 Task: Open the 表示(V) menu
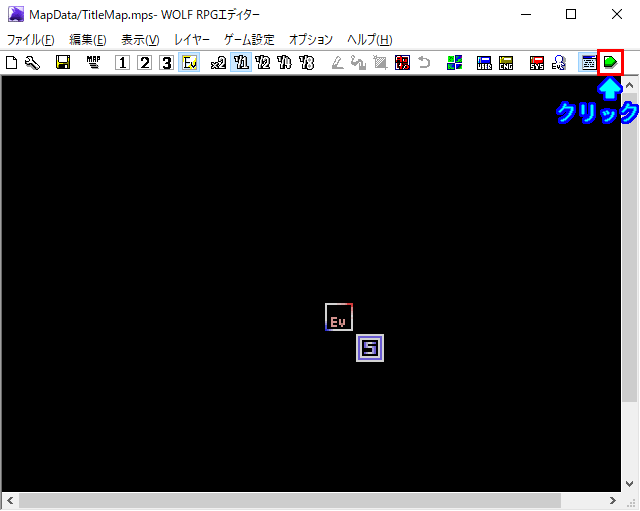pyautogui.click(x=140, y=40)
